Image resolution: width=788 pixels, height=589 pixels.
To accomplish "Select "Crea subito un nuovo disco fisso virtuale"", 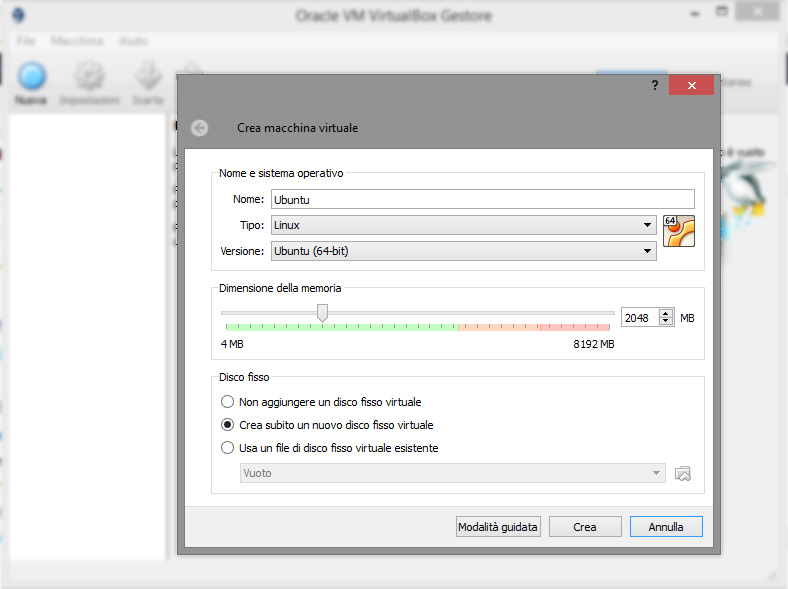I will [227, 425].
